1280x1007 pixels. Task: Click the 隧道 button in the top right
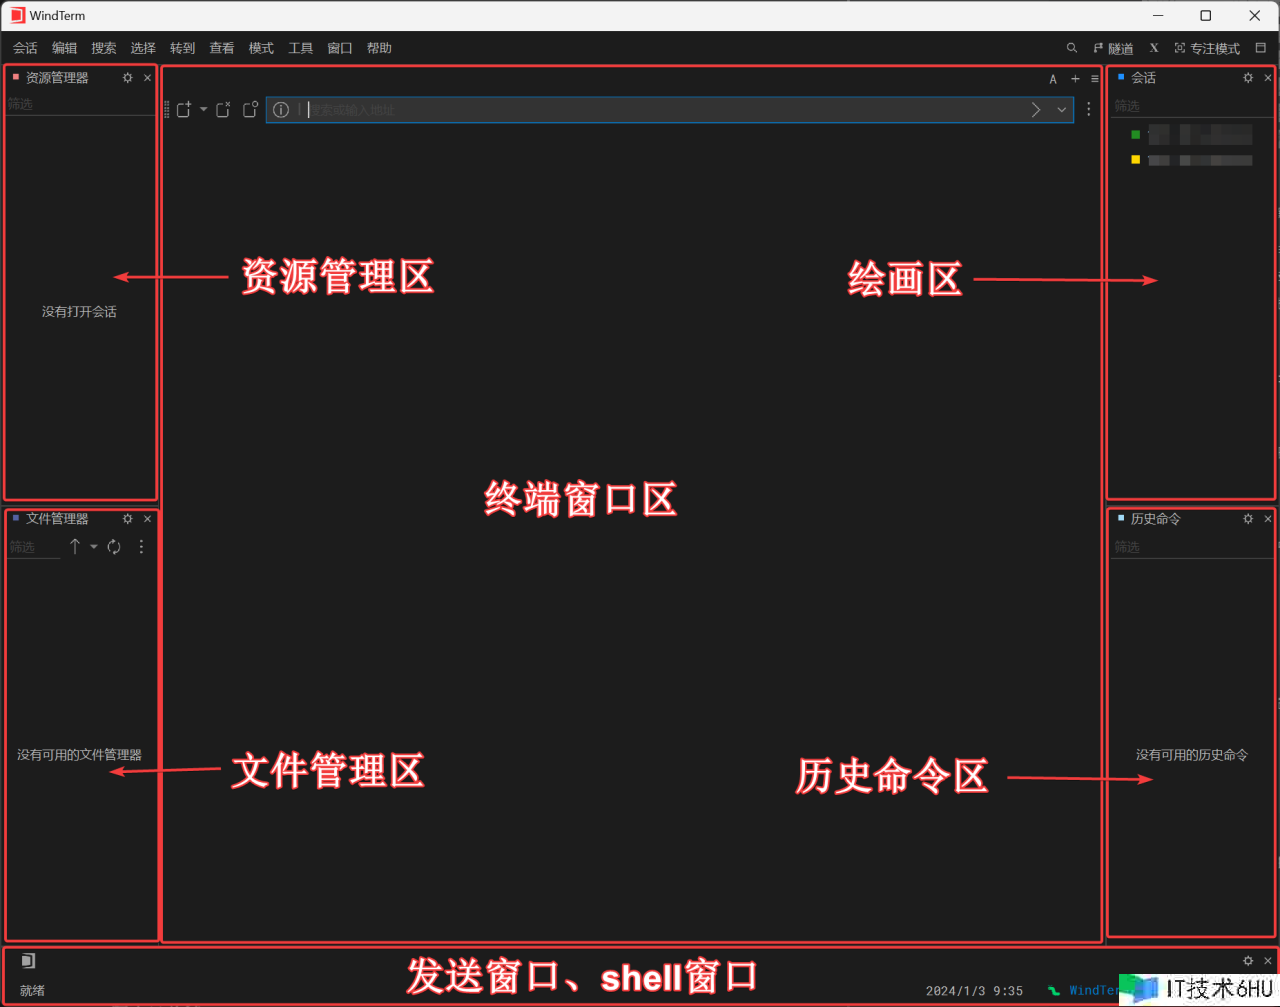point(1113,48)
